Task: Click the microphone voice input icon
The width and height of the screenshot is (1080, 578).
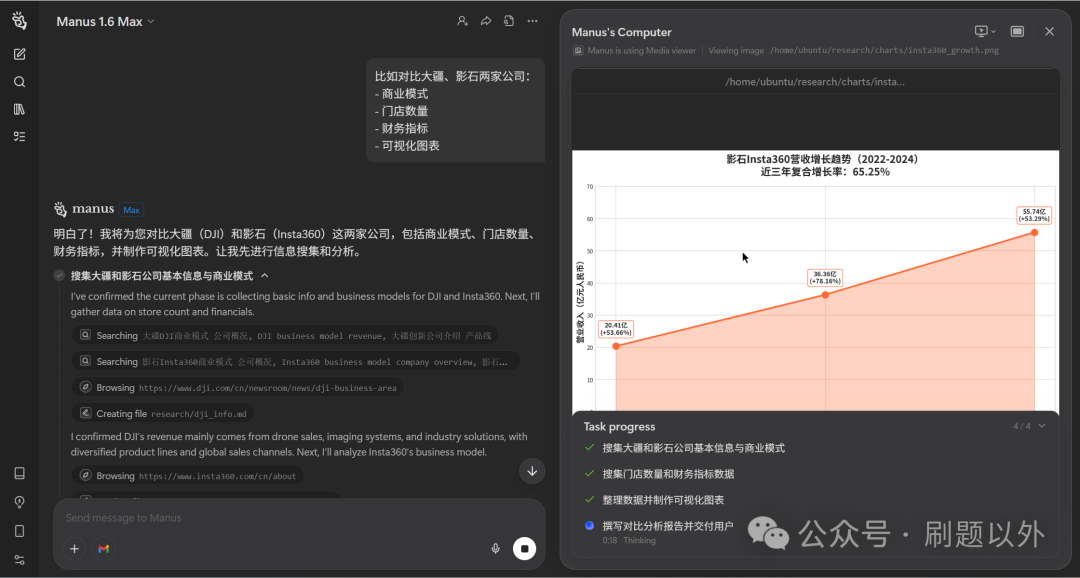Action: click(x=495, y=548)
